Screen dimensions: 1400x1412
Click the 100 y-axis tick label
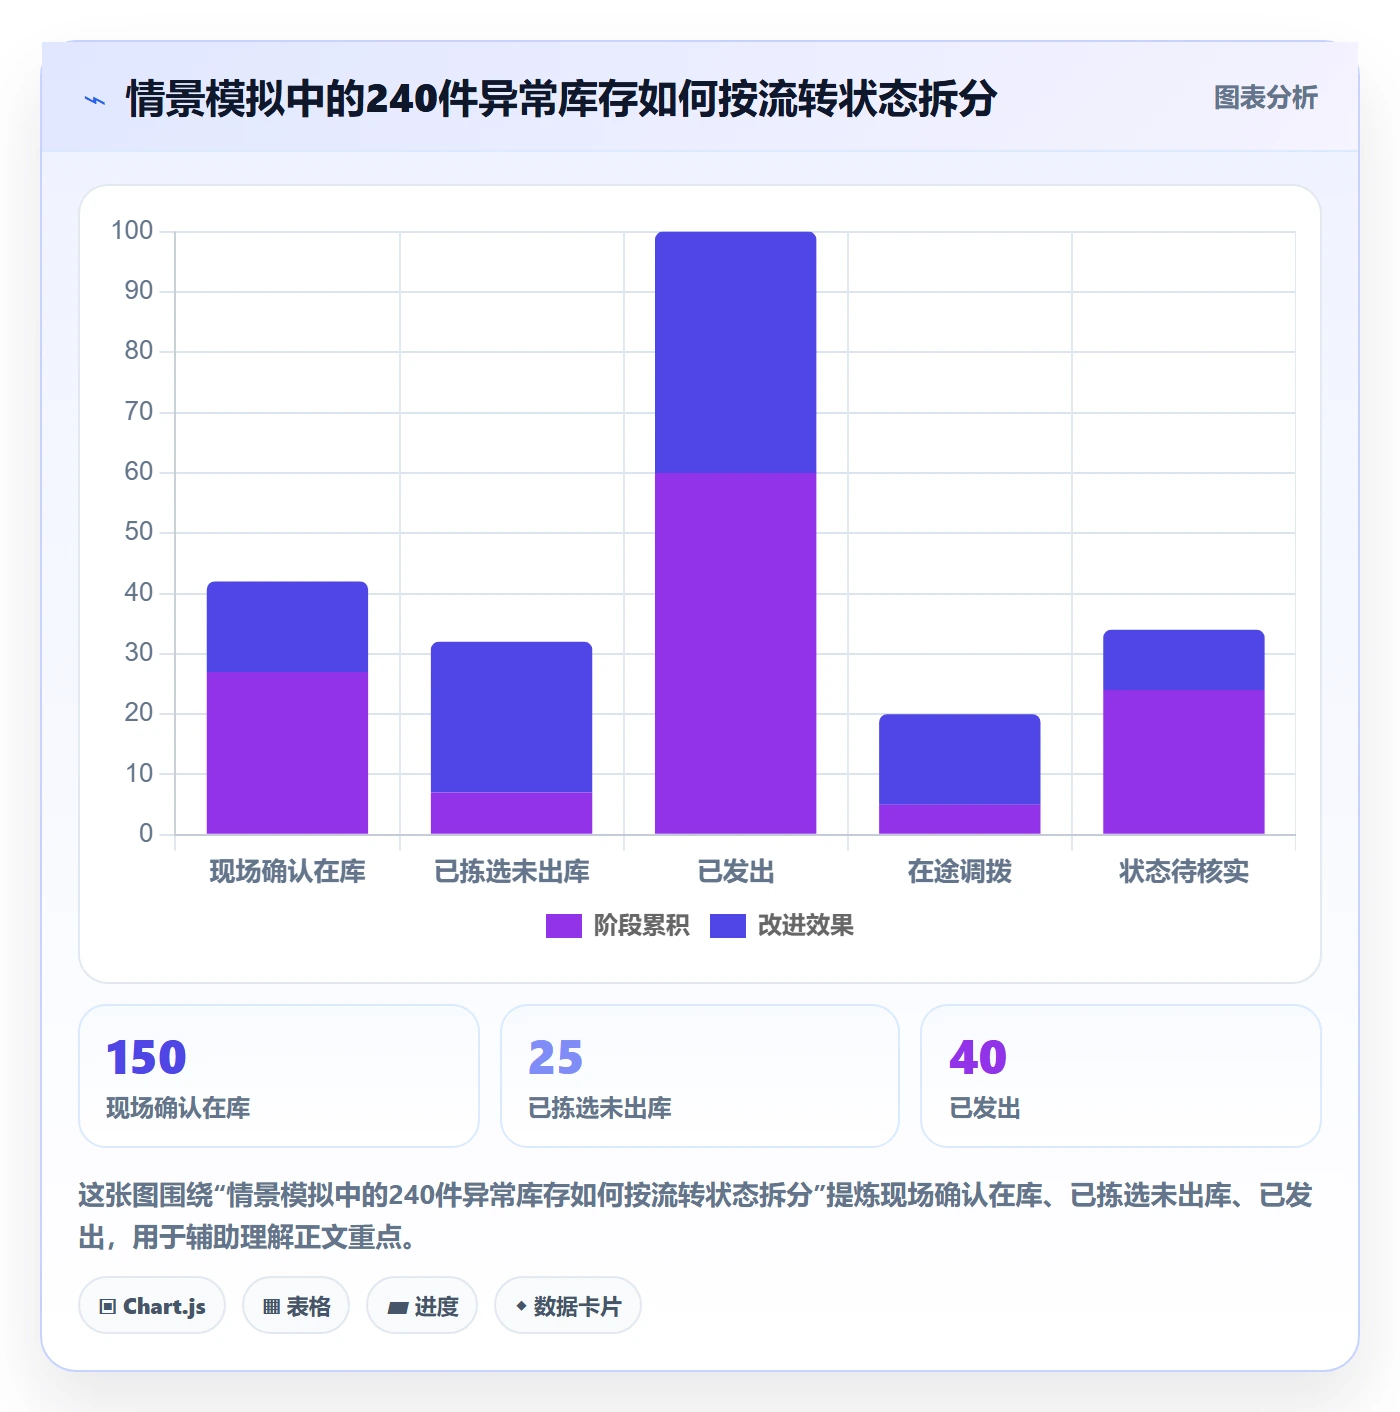132,231
